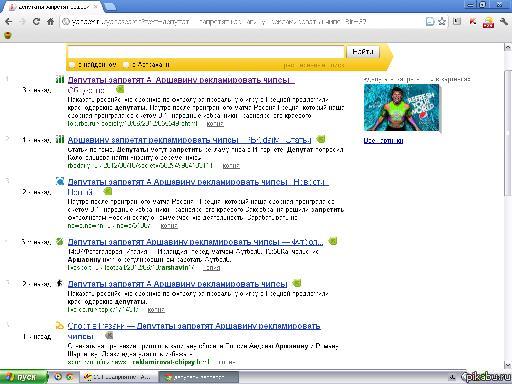This screenshot has height=384, width=512.
Task: Click into the Yandex search field
Action: pos(206,52)
